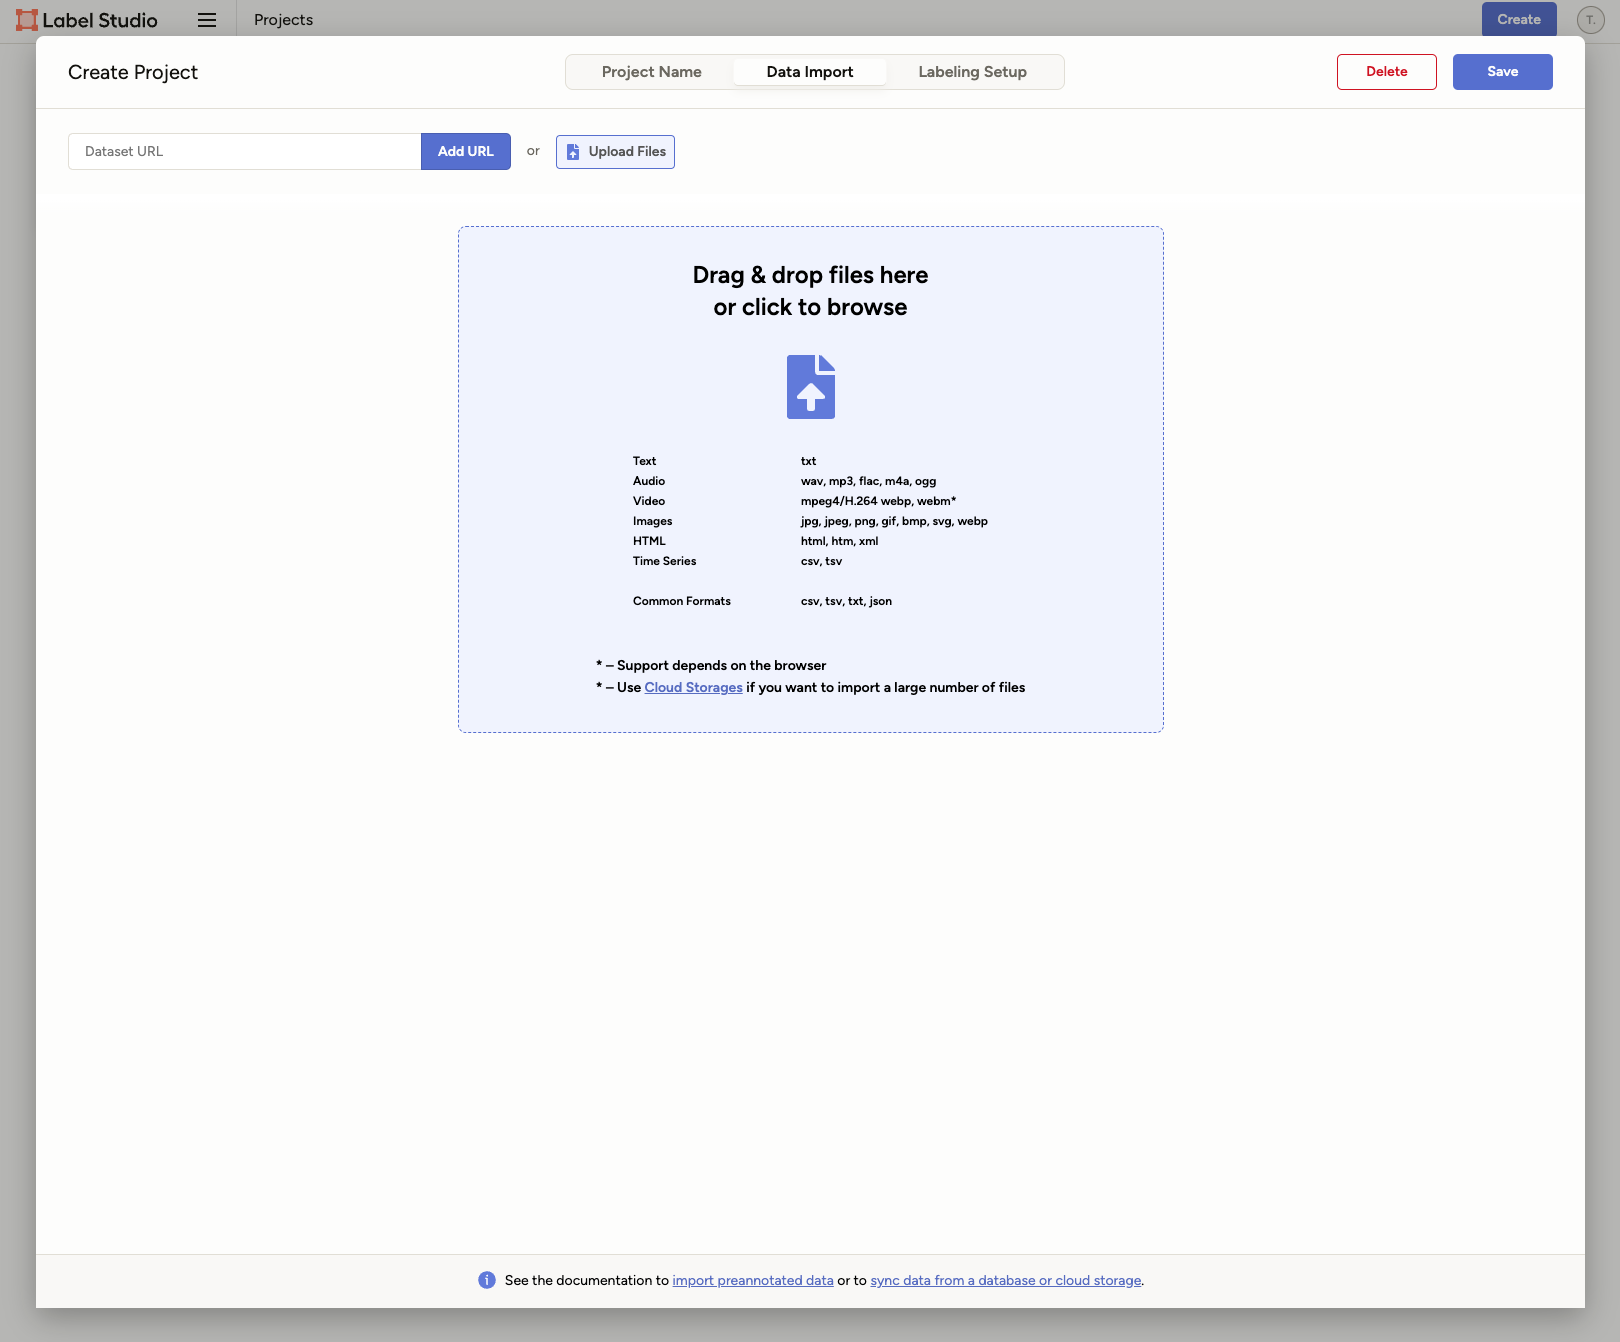The height and width of the screenshot is (1342, 1620).
Task: Click the large upload file icon
Action: (x=811, y=387)
